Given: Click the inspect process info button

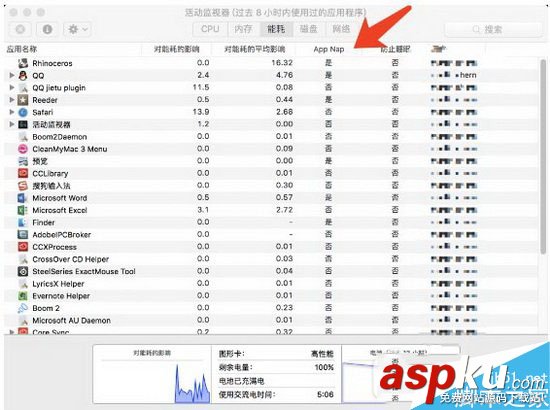Looking at the screenshot, I should pyautogui.click(x=47, y=29).
